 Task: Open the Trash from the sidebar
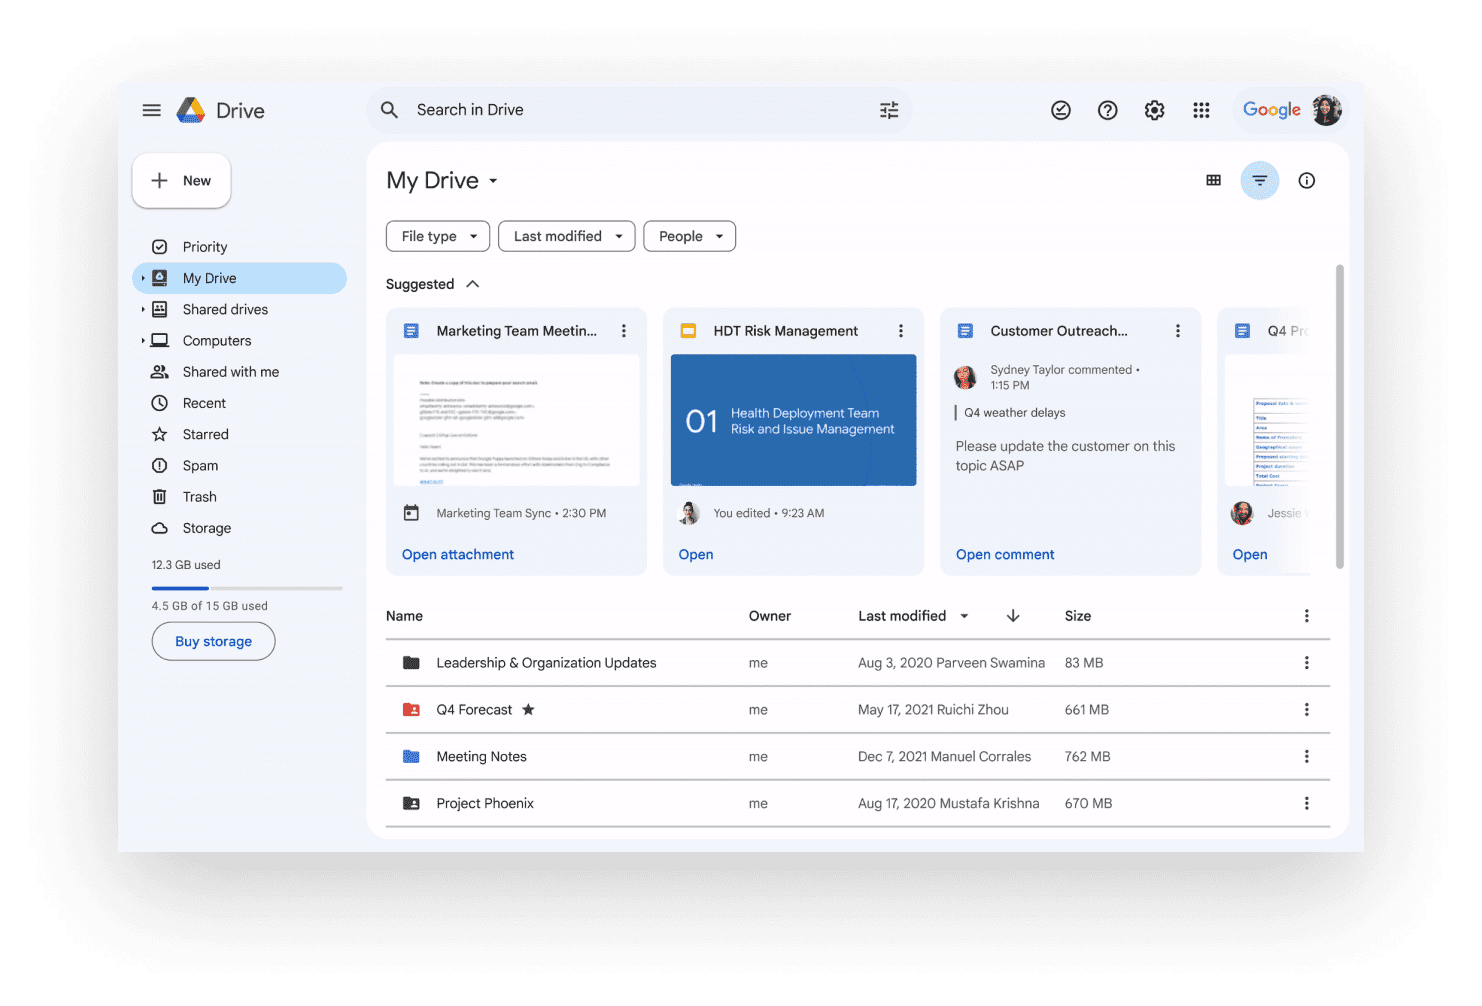pyautogui.click(x=199, y=496)
